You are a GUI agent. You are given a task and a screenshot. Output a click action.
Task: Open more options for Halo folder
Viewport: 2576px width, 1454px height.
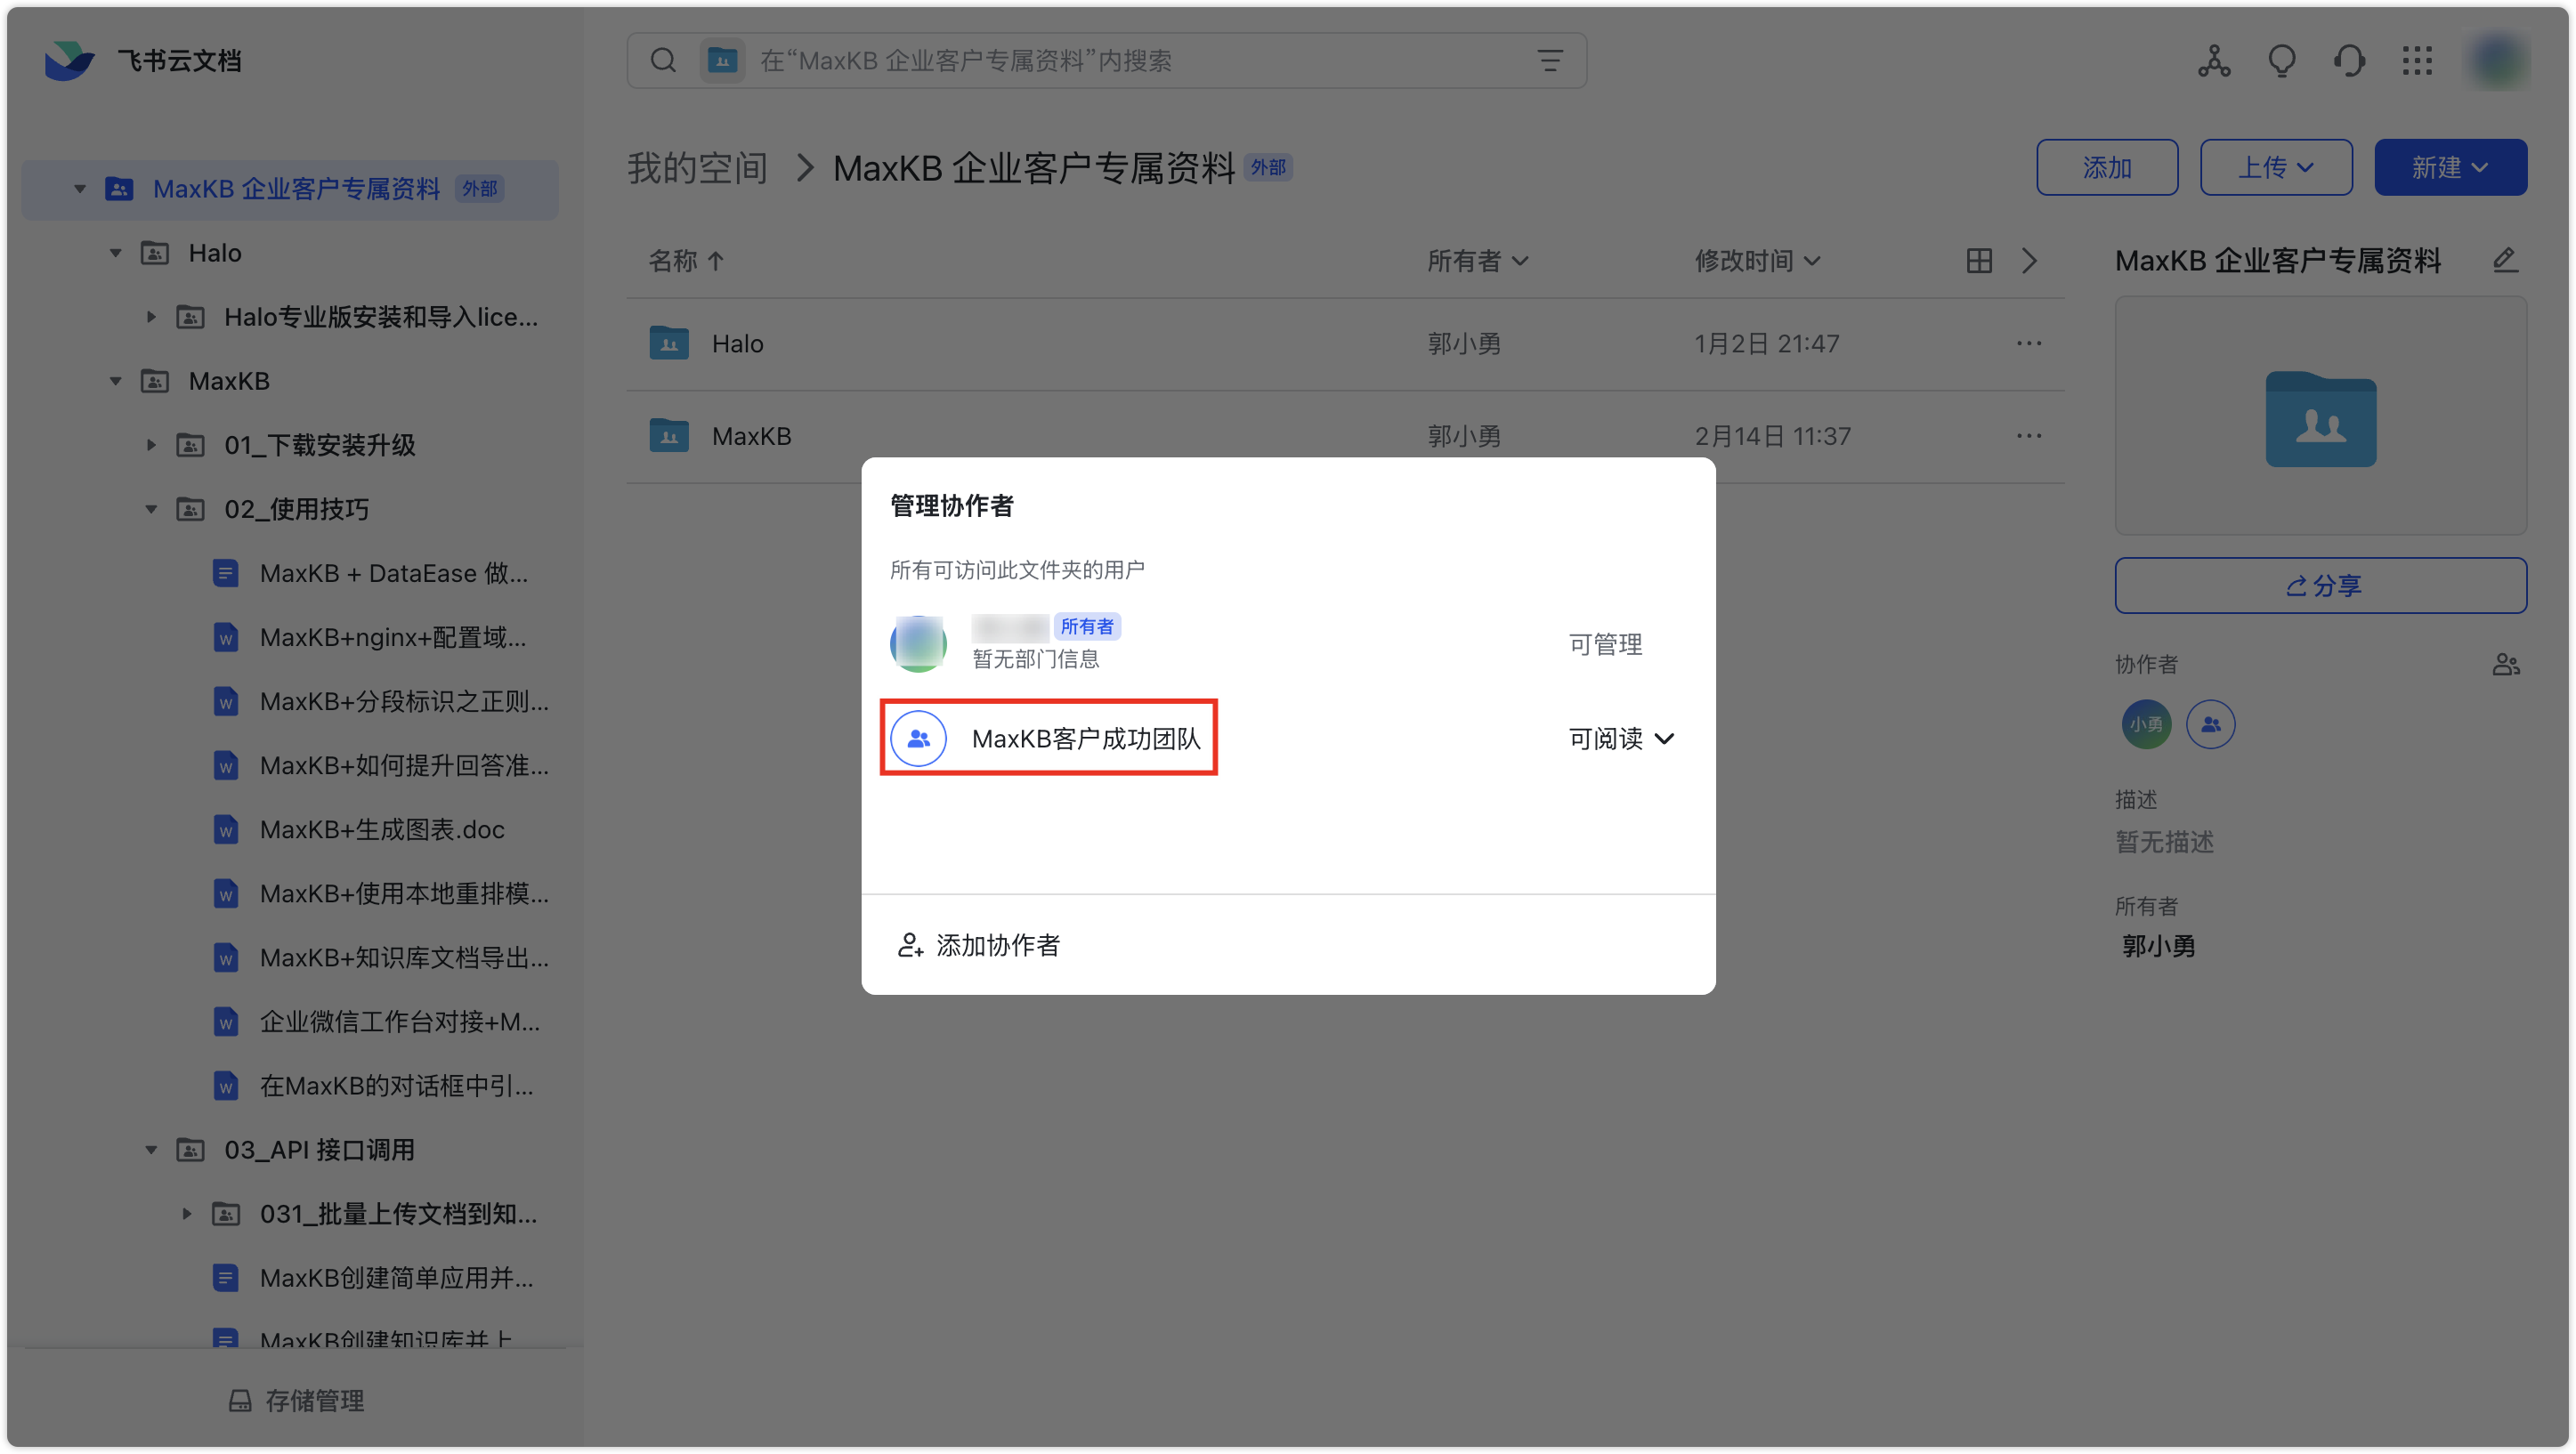[2029, 343]
